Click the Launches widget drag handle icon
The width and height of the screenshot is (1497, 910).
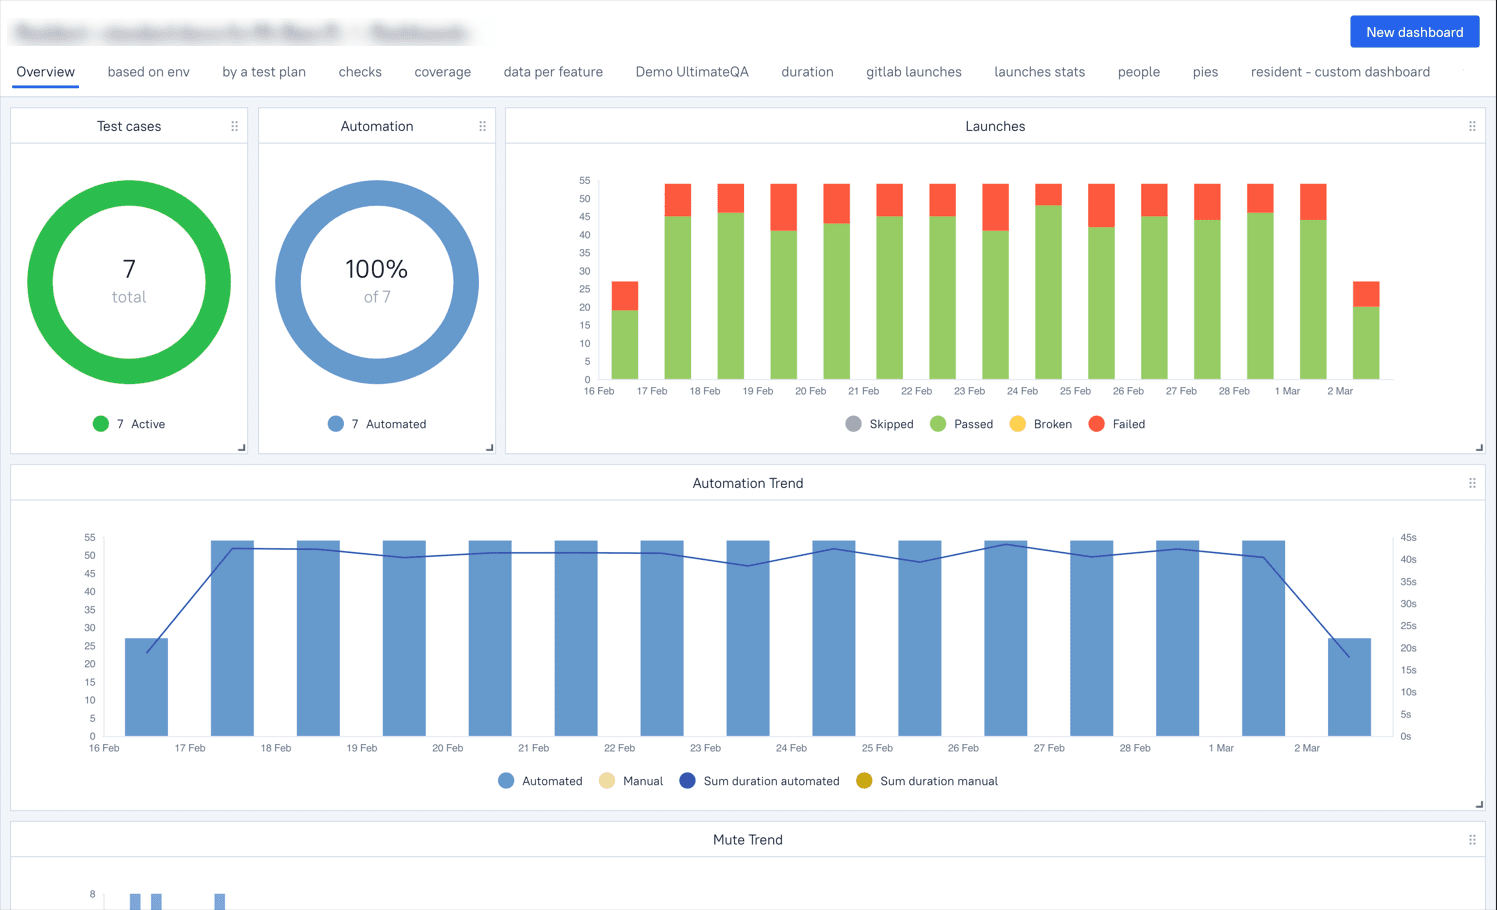(1472, 126)
